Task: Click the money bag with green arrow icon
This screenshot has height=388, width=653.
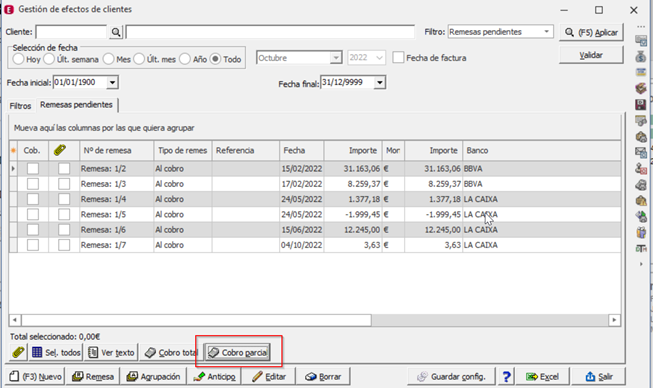Action: point(641,216)
